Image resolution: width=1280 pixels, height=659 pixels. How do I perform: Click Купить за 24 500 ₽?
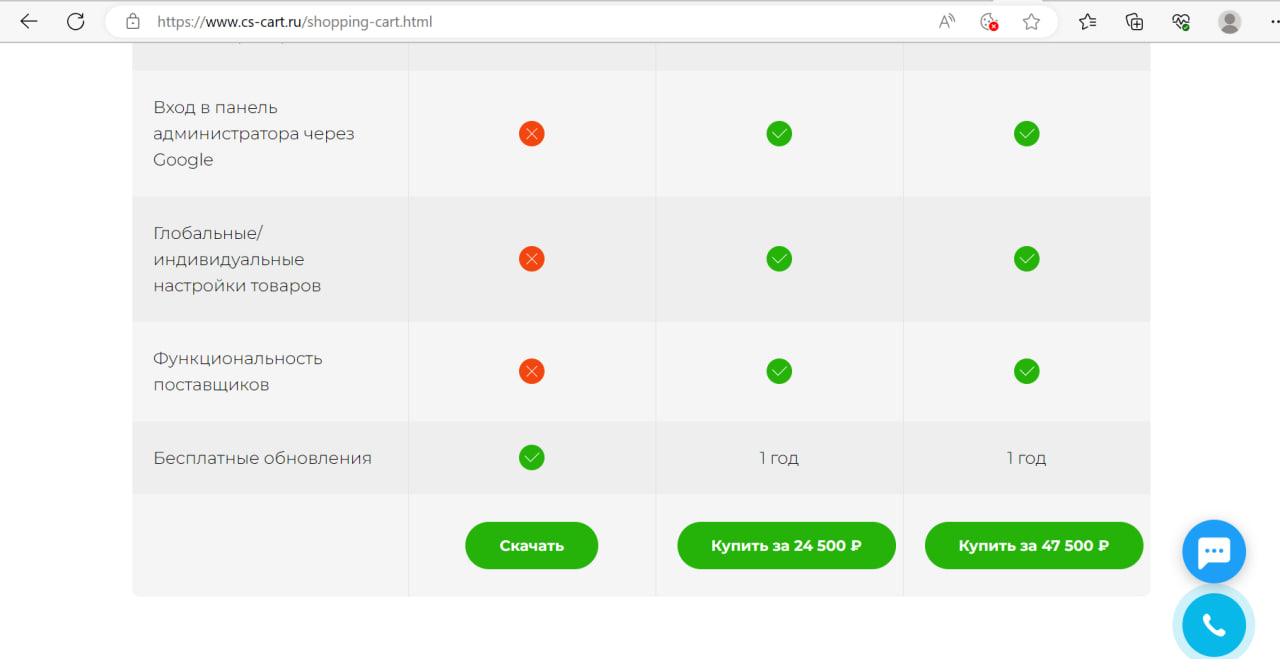(x=786, y=546)
